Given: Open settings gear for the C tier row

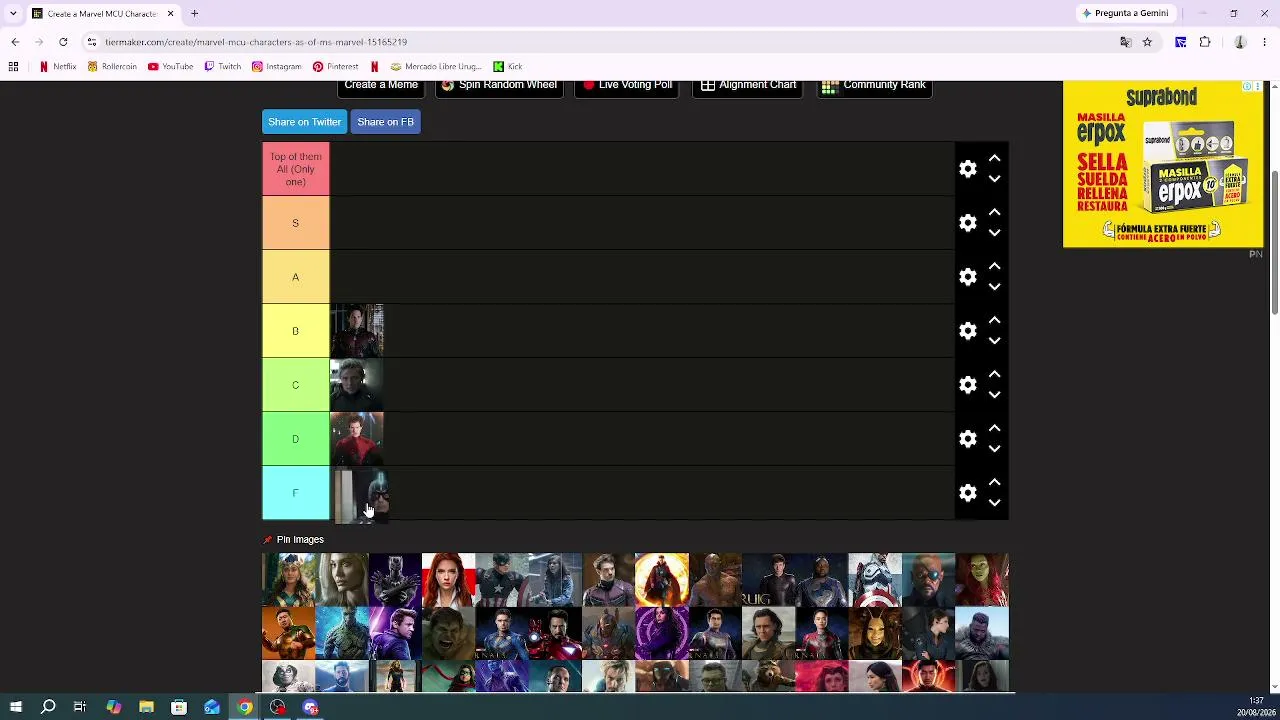Looking at the screenshot, I should 967,385.
